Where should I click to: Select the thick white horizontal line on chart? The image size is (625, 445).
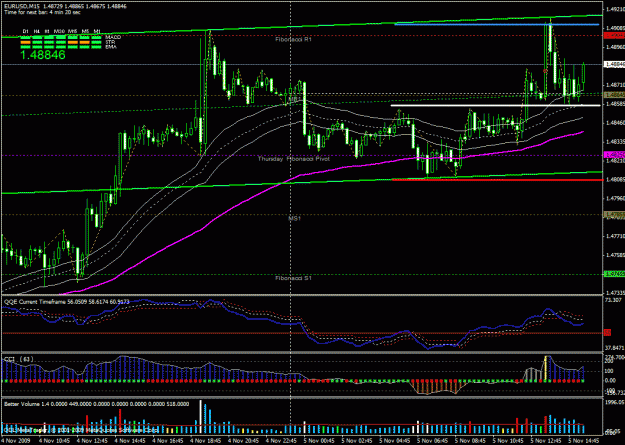pyautogui.click(x=495, y=106)
